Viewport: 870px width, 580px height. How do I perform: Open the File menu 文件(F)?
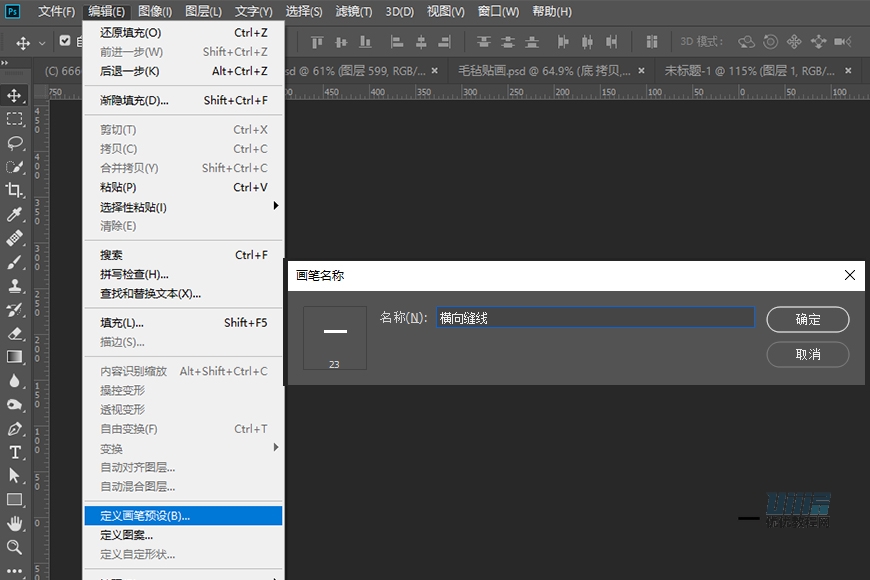click(x=56, y=12)
